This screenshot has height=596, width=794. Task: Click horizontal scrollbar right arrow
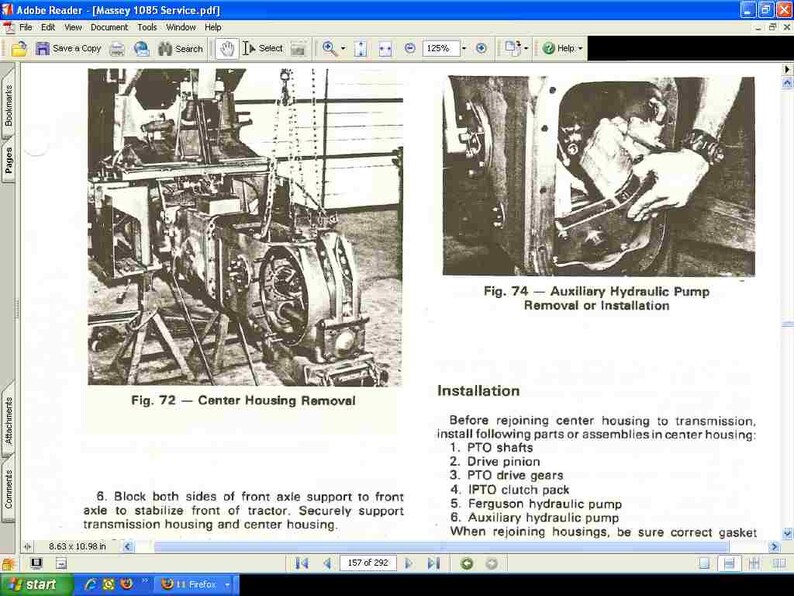coord(774,546)
